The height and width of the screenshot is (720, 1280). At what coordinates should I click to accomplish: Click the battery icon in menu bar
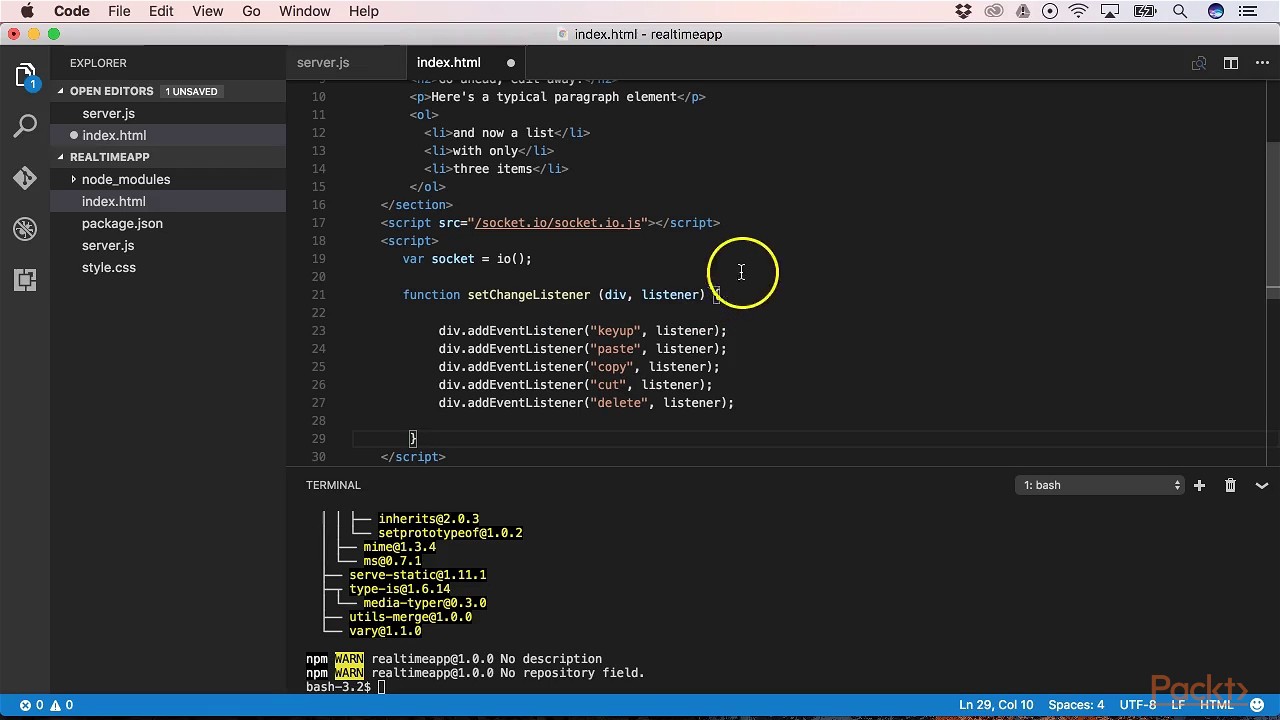tap(1144, 11)
